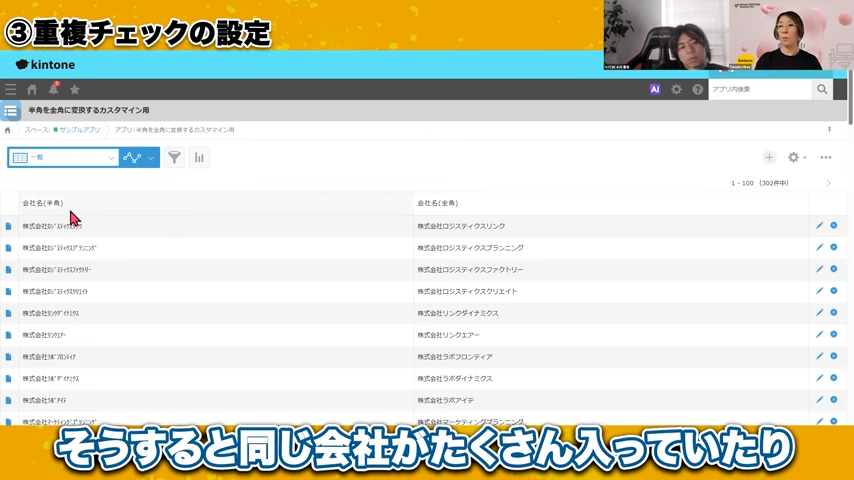The height and width of the screenshot is (480, 854).
Task: Click breadcrumb home icon
Action: (8, 130)
